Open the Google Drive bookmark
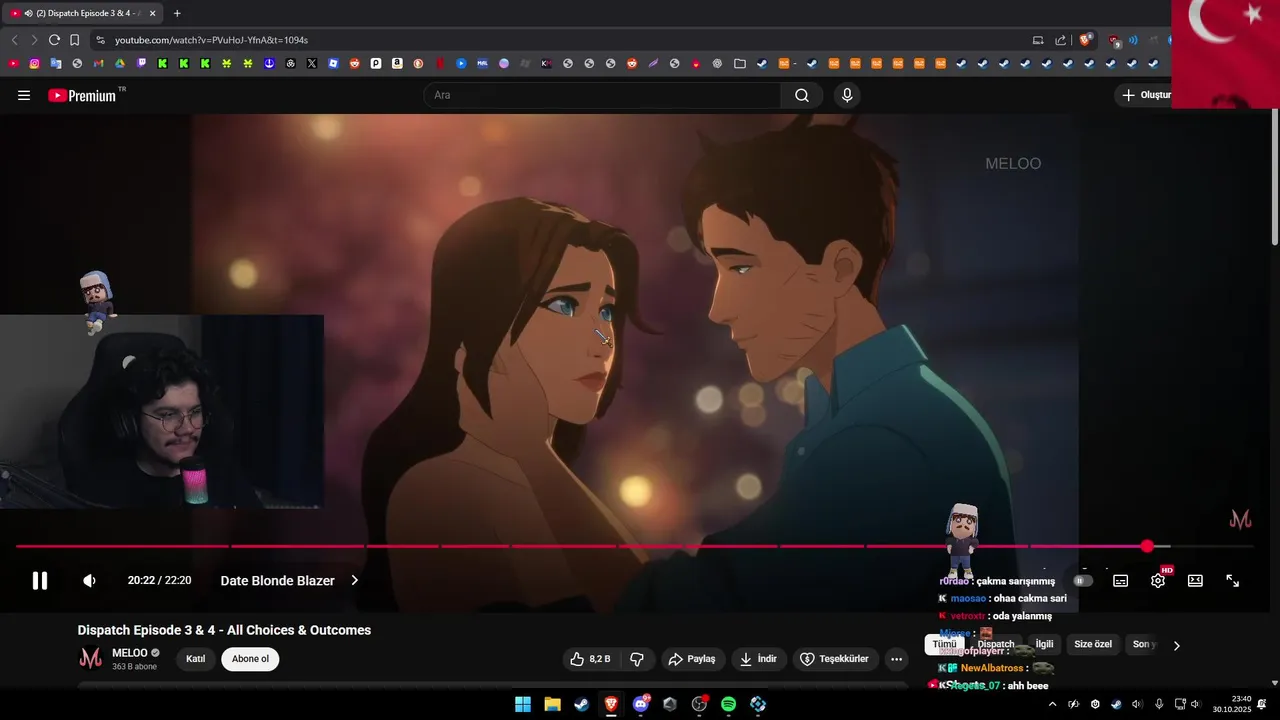Image resolution: width=1280 pixels, height=720 pixels. [x=120, y=63]
